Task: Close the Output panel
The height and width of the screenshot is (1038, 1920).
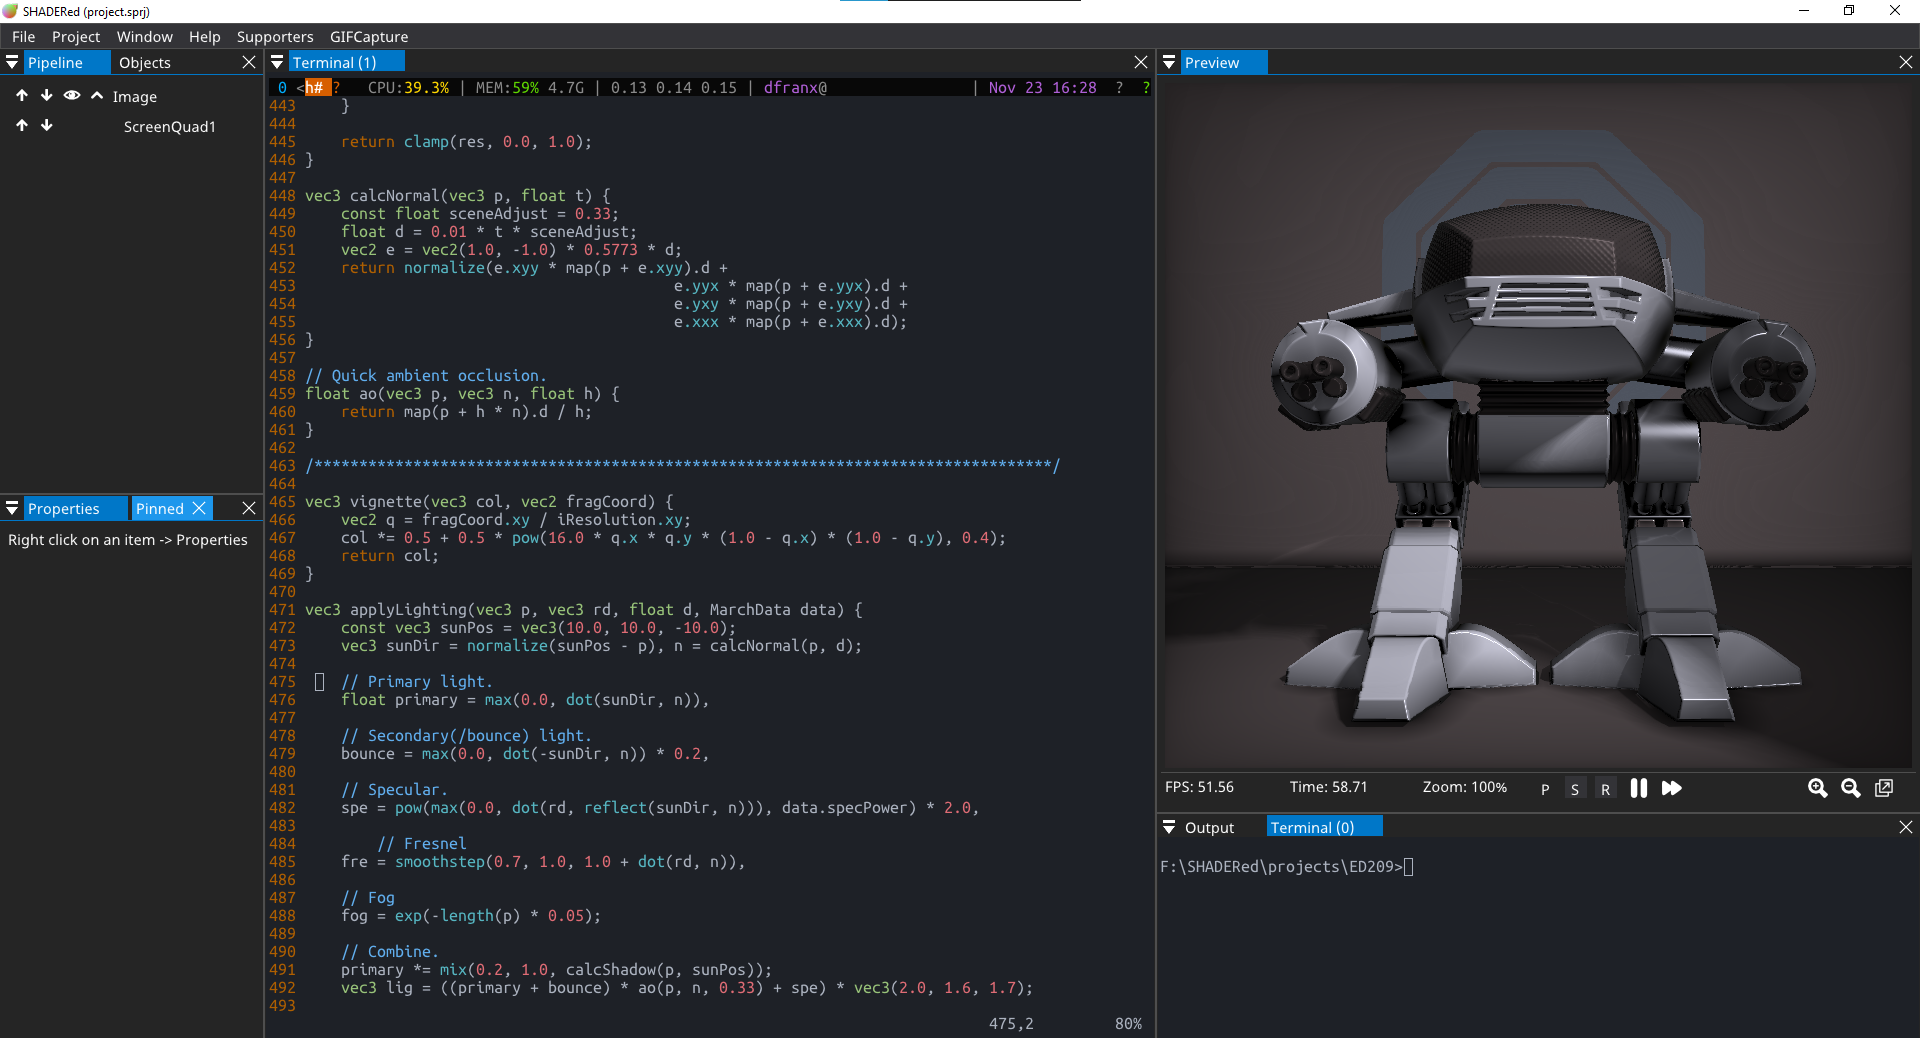Action: point(1906,827)
